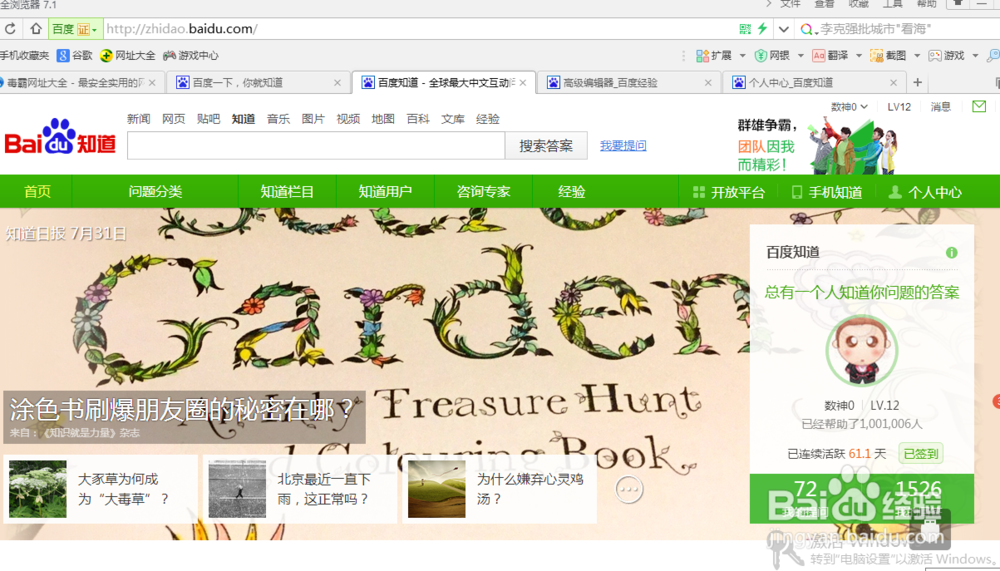
Task: Open the 游戏中心 bookmark
Action: (191, 56)
